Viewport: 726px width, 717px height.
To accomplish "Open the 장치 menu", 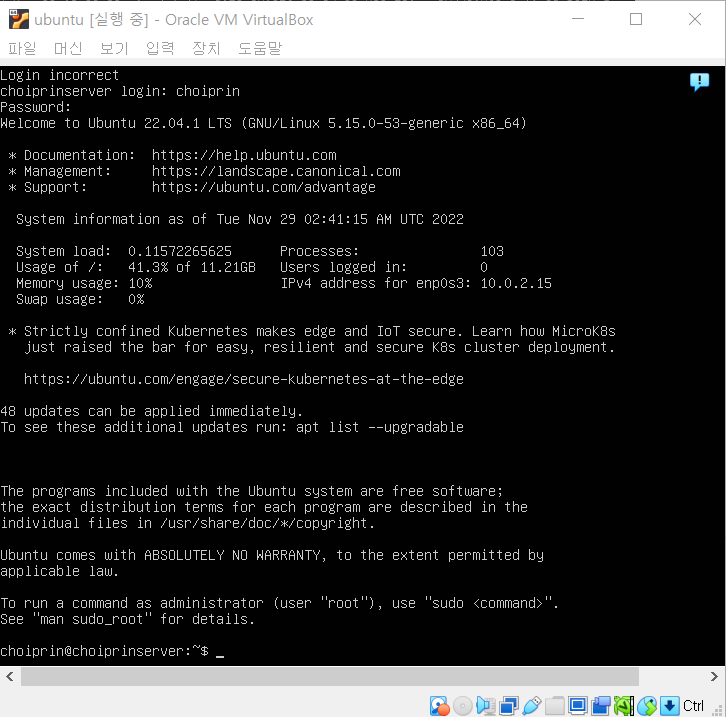I will (x=206, y=48).
